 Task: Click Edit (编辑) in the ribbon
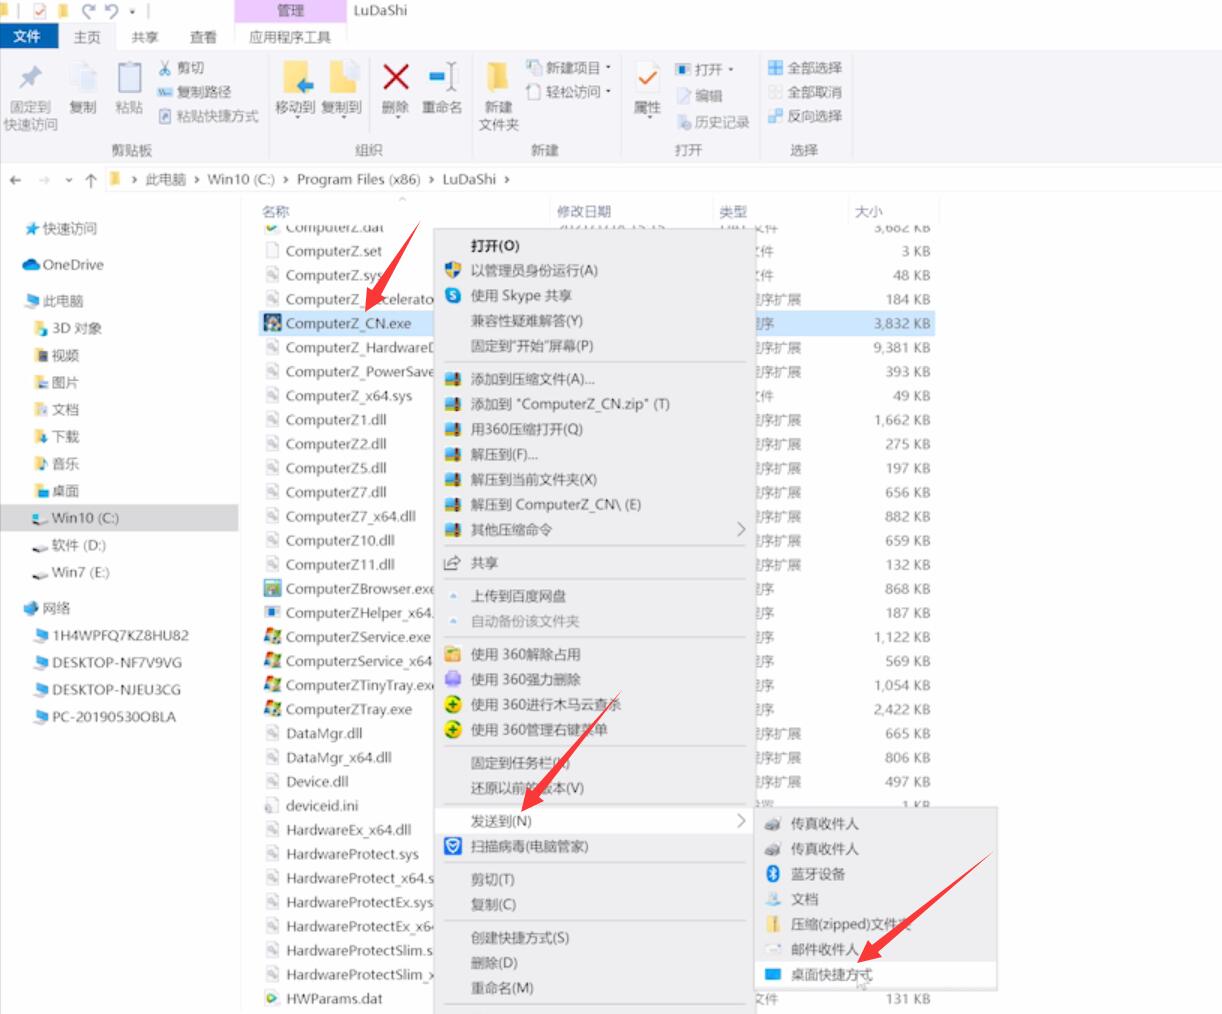tap(700, 96)
